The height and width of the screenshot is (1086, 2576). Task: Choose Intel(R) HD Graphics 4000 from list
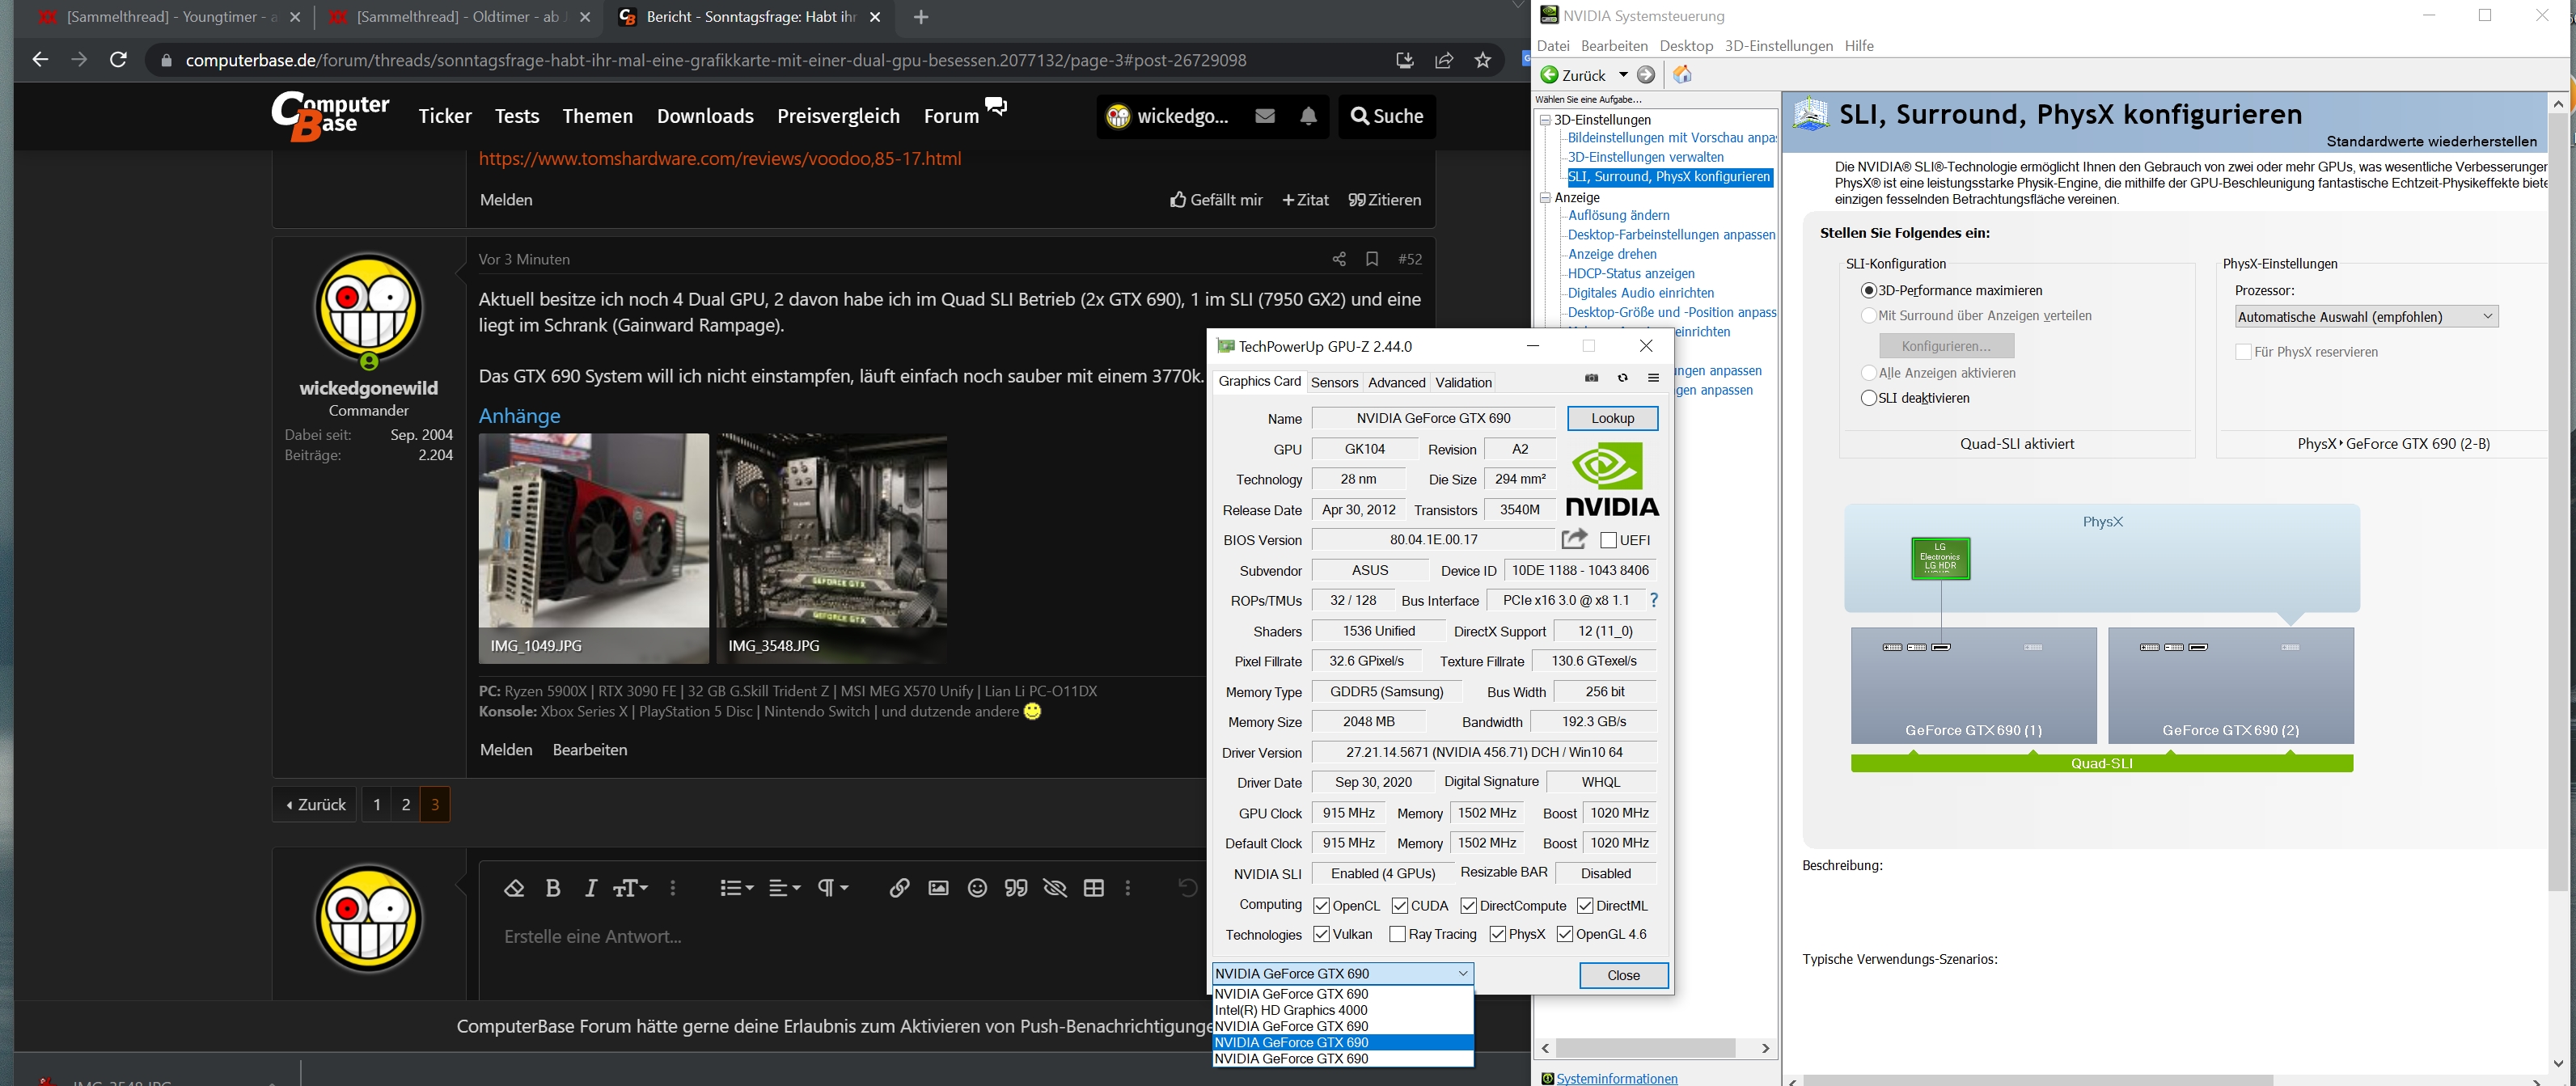[x=1291, y=1010]
